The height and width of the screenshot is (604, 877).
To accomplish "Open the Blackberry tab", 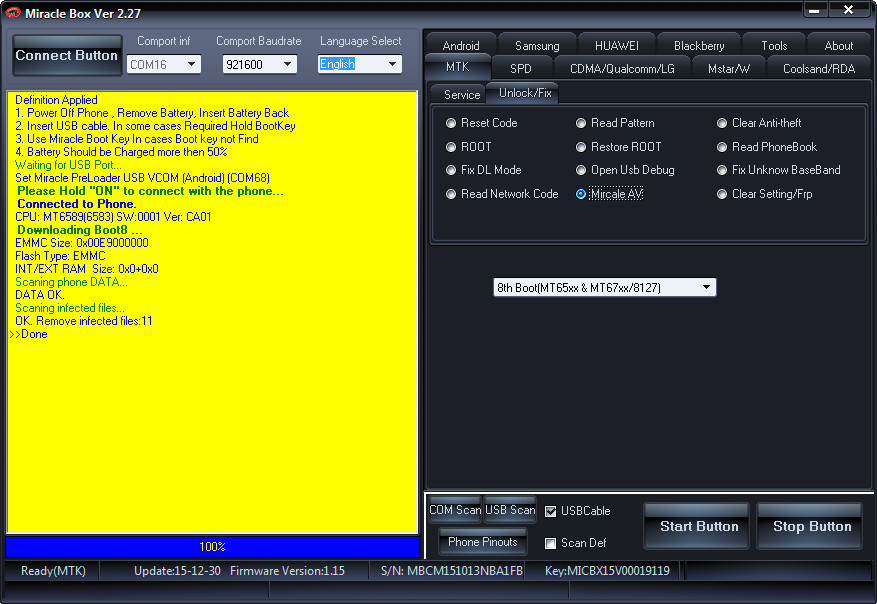I will pyautogui.click(x=699, y=45).
